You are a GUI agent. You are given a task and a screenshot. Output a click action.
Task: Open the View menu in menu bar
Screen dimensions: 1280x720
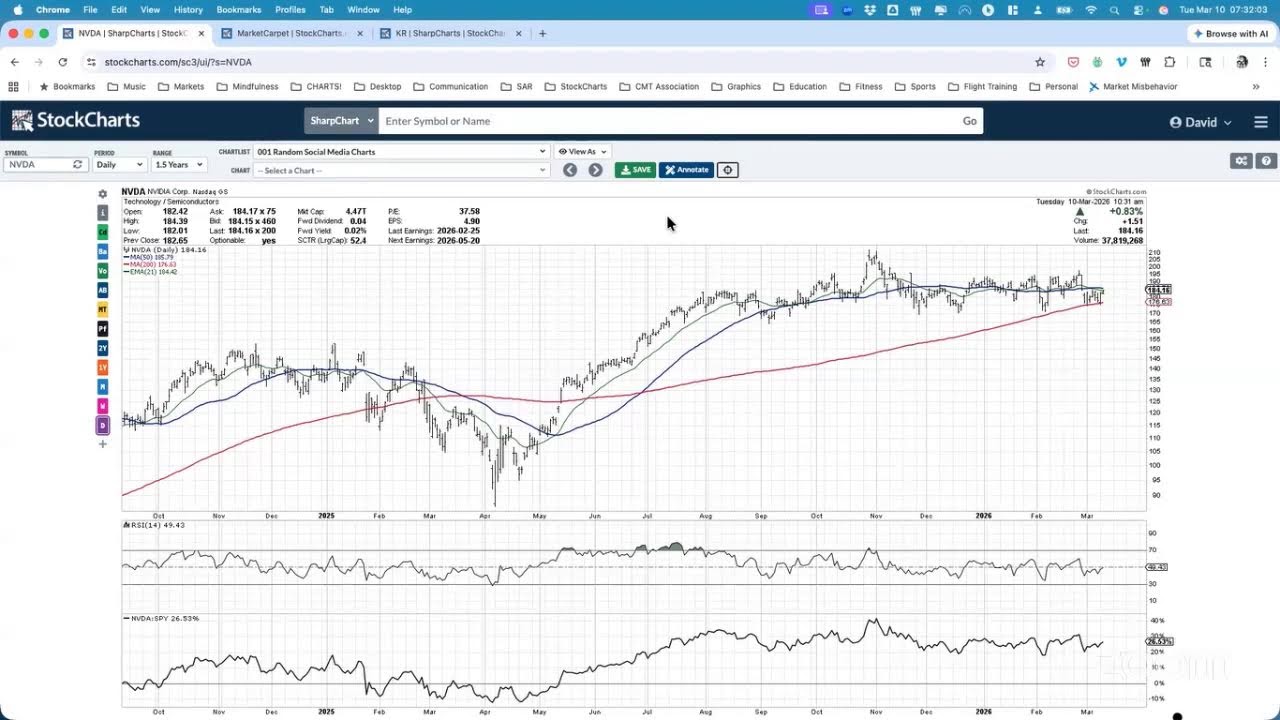click(150, 10)
